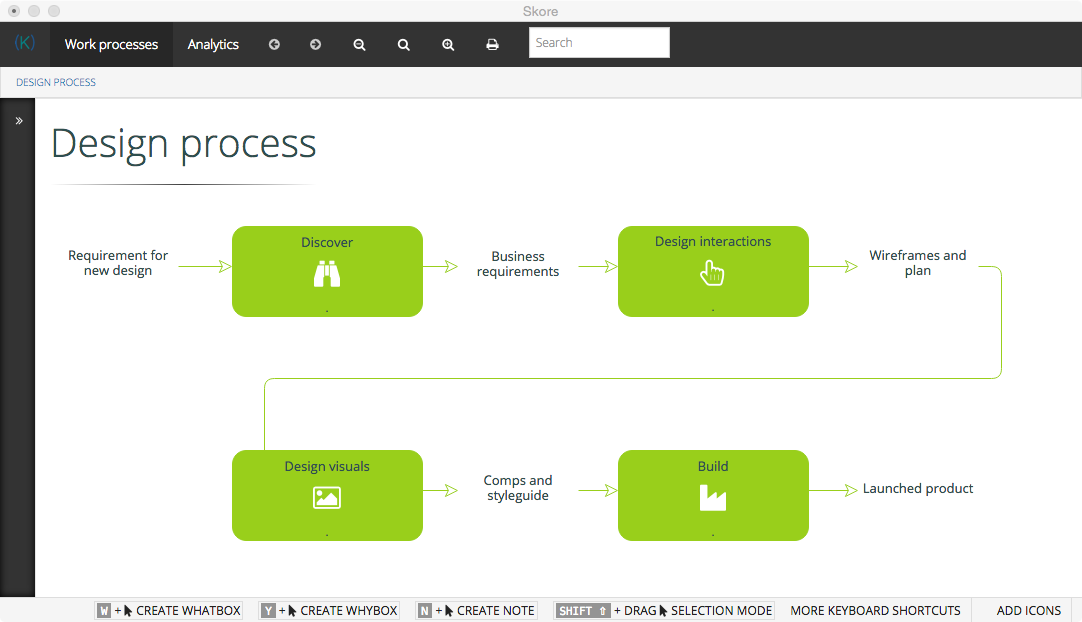Select the Build box title
Viewport: 1082px width, 622px height.
pos(713,467)
